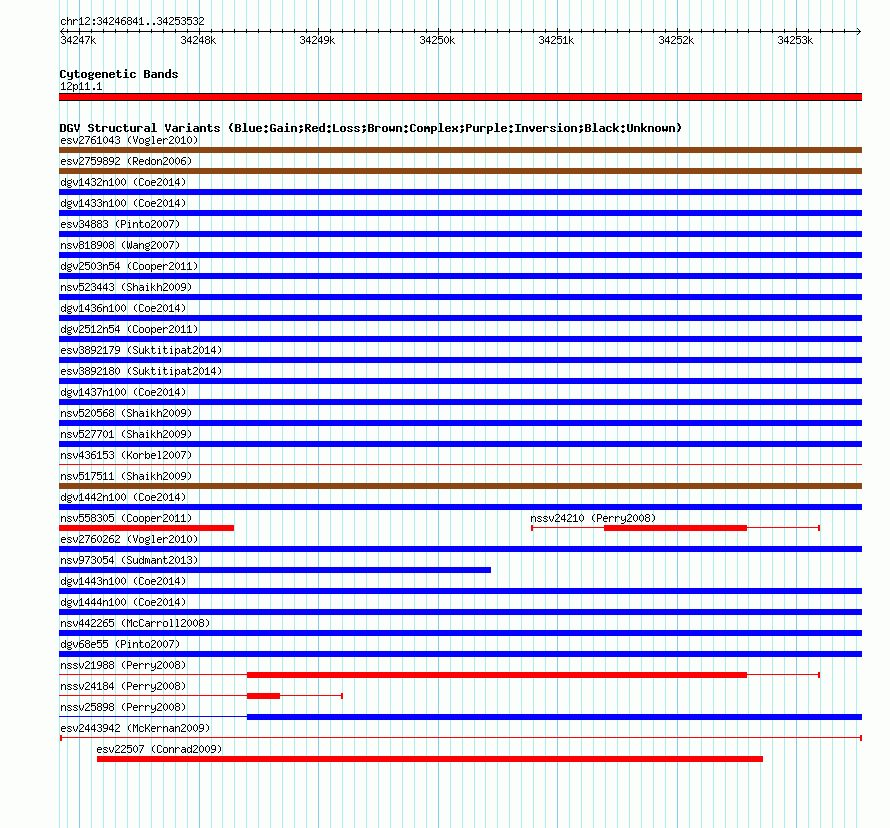Click dgv1432n100 (Coe2014) label
The height and width of the screenshot is (828, 890).
coord(123,182)
